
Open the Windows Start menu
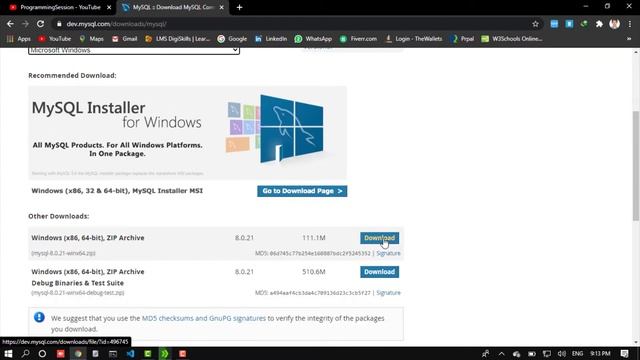pos(8,353)
